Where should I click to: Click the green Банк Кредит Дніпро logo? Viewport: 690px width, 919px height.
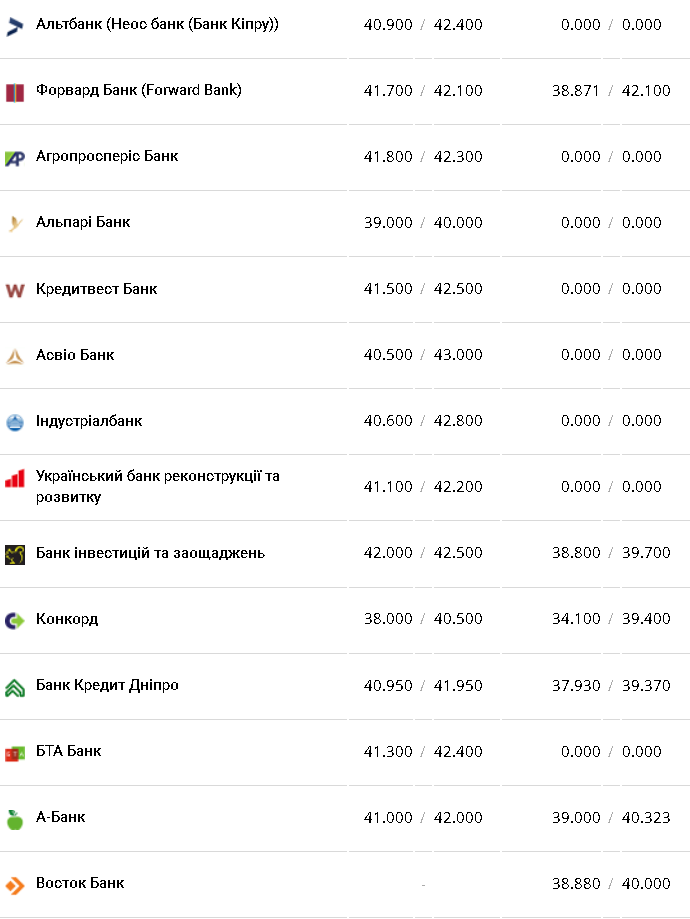pyautogui.click(x=15, y=687)
